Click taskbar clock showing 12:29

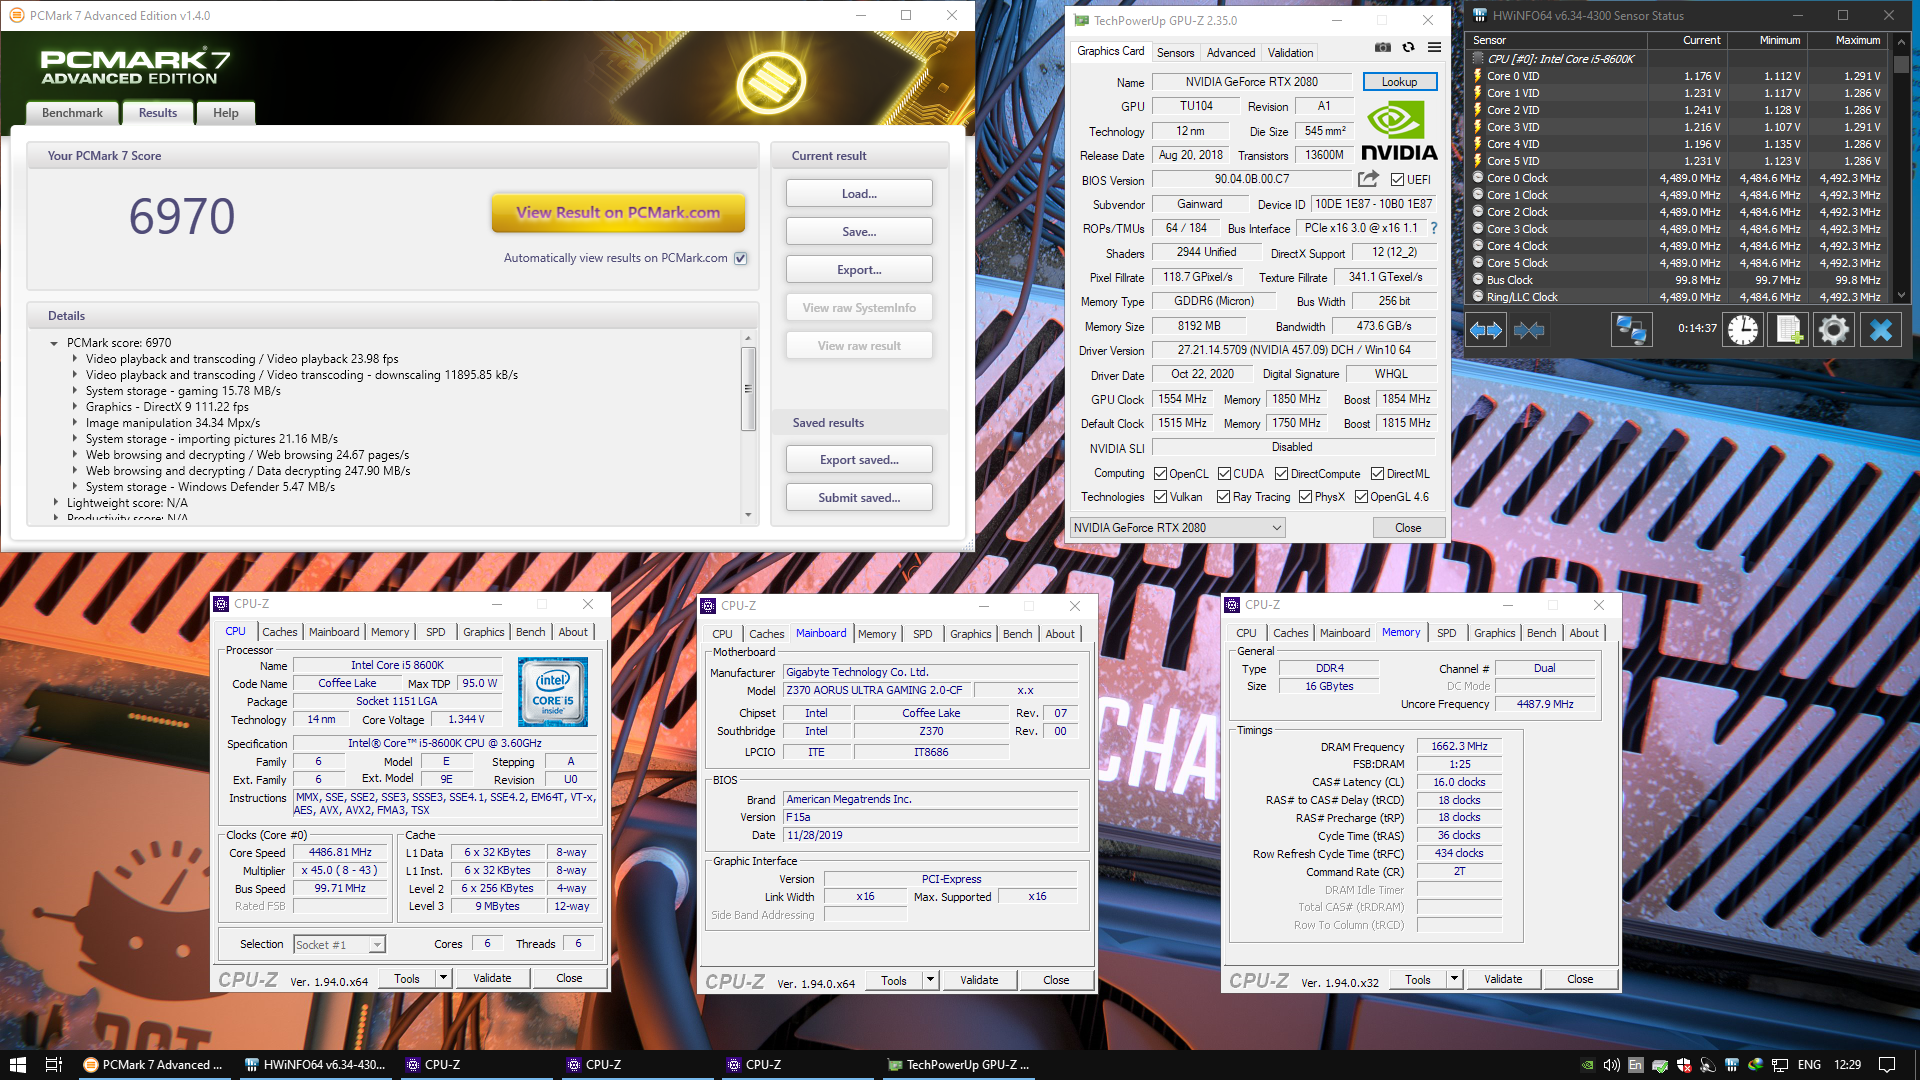[x=1848, y=1065]
